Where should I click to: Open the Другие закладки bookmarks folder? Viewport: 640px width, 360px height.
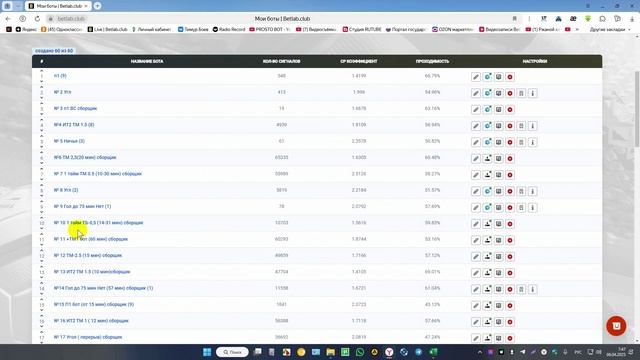[x=610, y=29]
